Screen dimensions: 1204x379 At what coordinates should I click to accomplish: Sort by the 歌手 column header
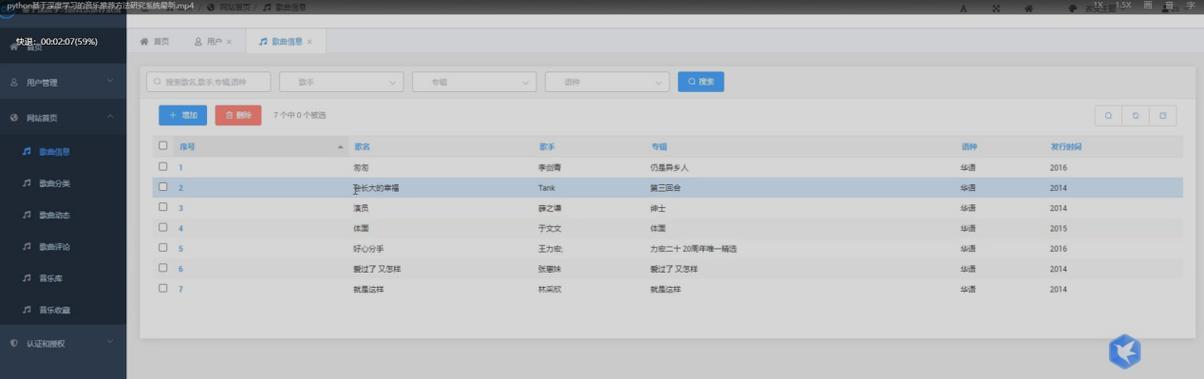pyautogui.click(x=547, y=147)
